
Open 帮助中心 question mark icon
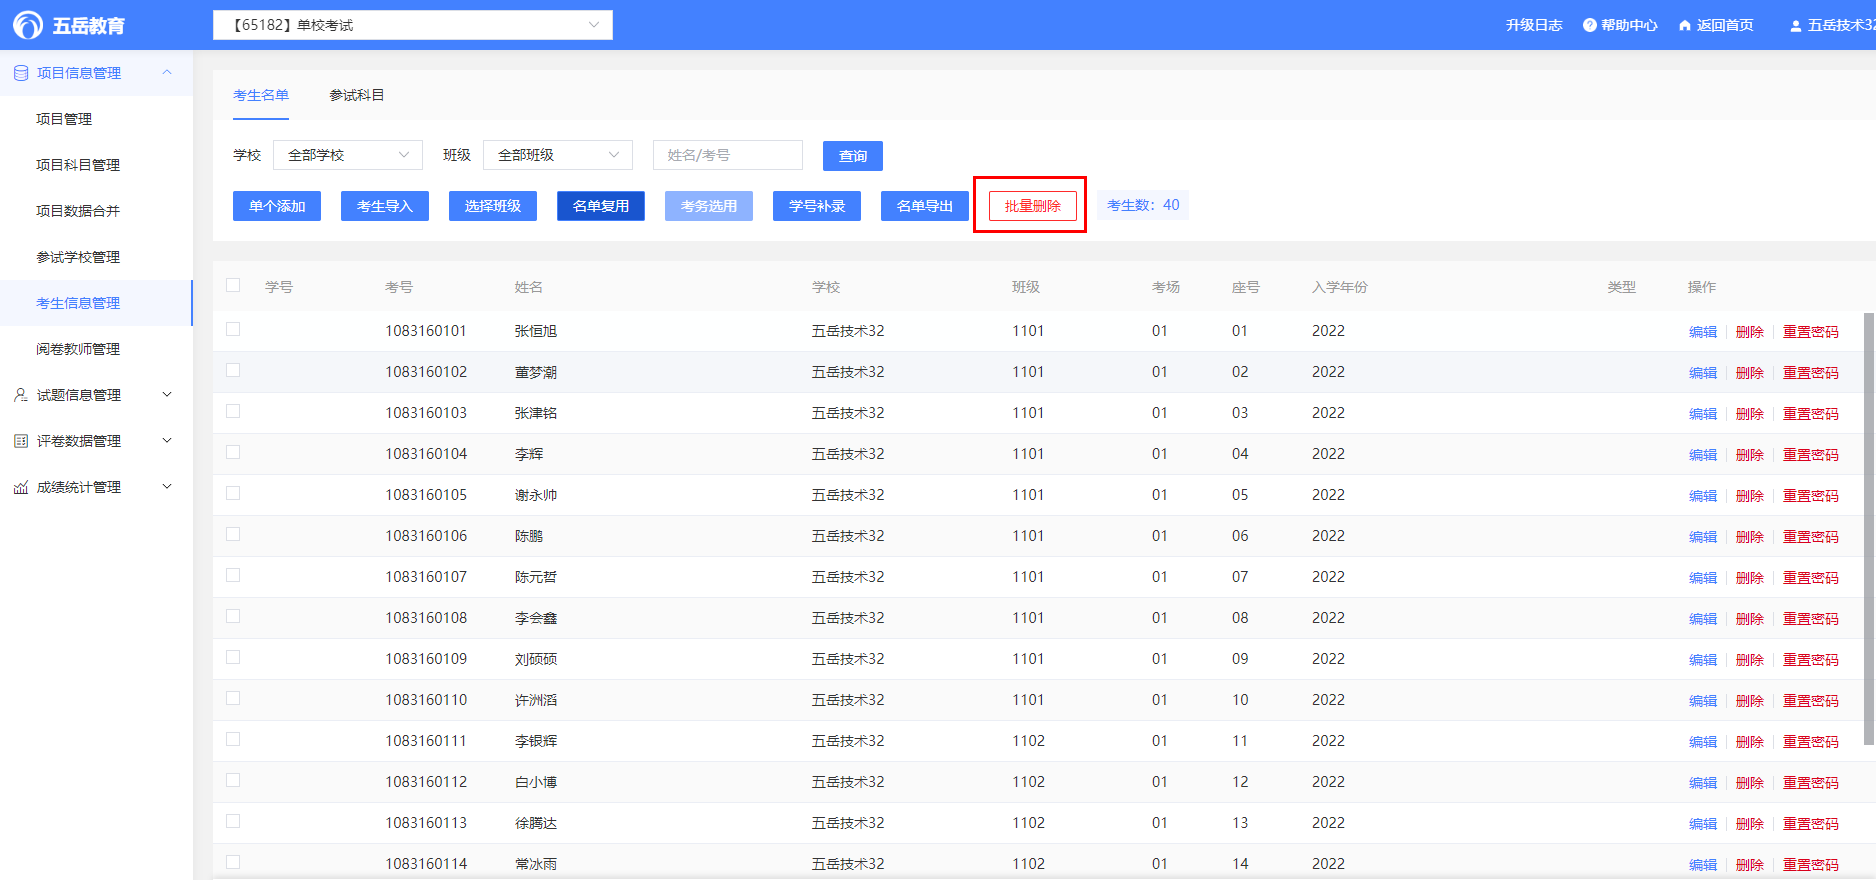[x=1589, y=25]
